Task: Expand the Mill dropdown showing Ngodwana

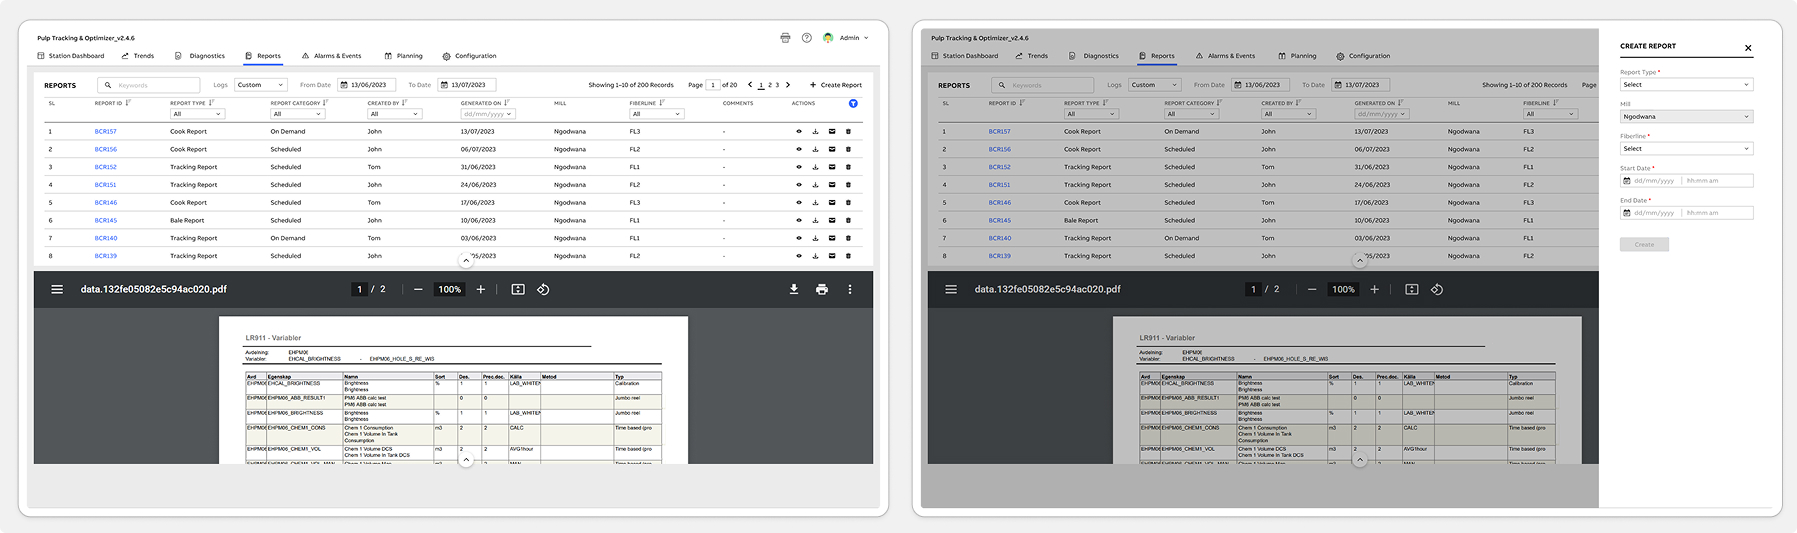Action: 1686,117
